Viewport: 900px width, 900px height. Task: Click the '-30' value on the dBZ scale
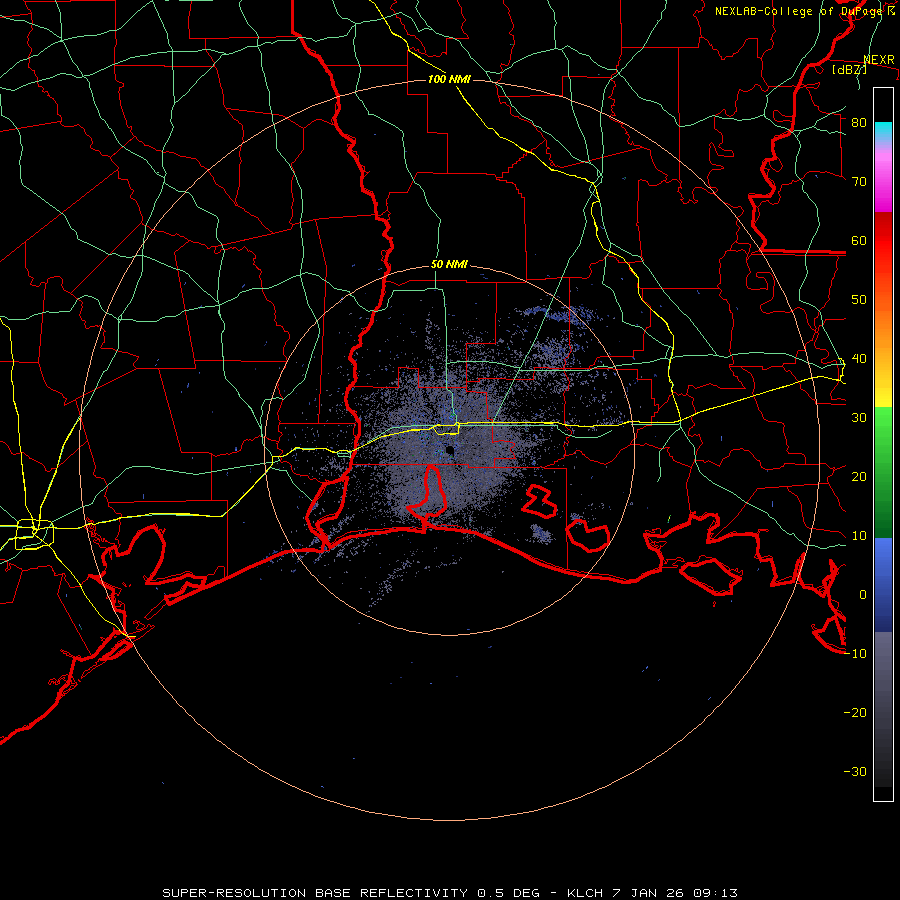pos(855,772)
